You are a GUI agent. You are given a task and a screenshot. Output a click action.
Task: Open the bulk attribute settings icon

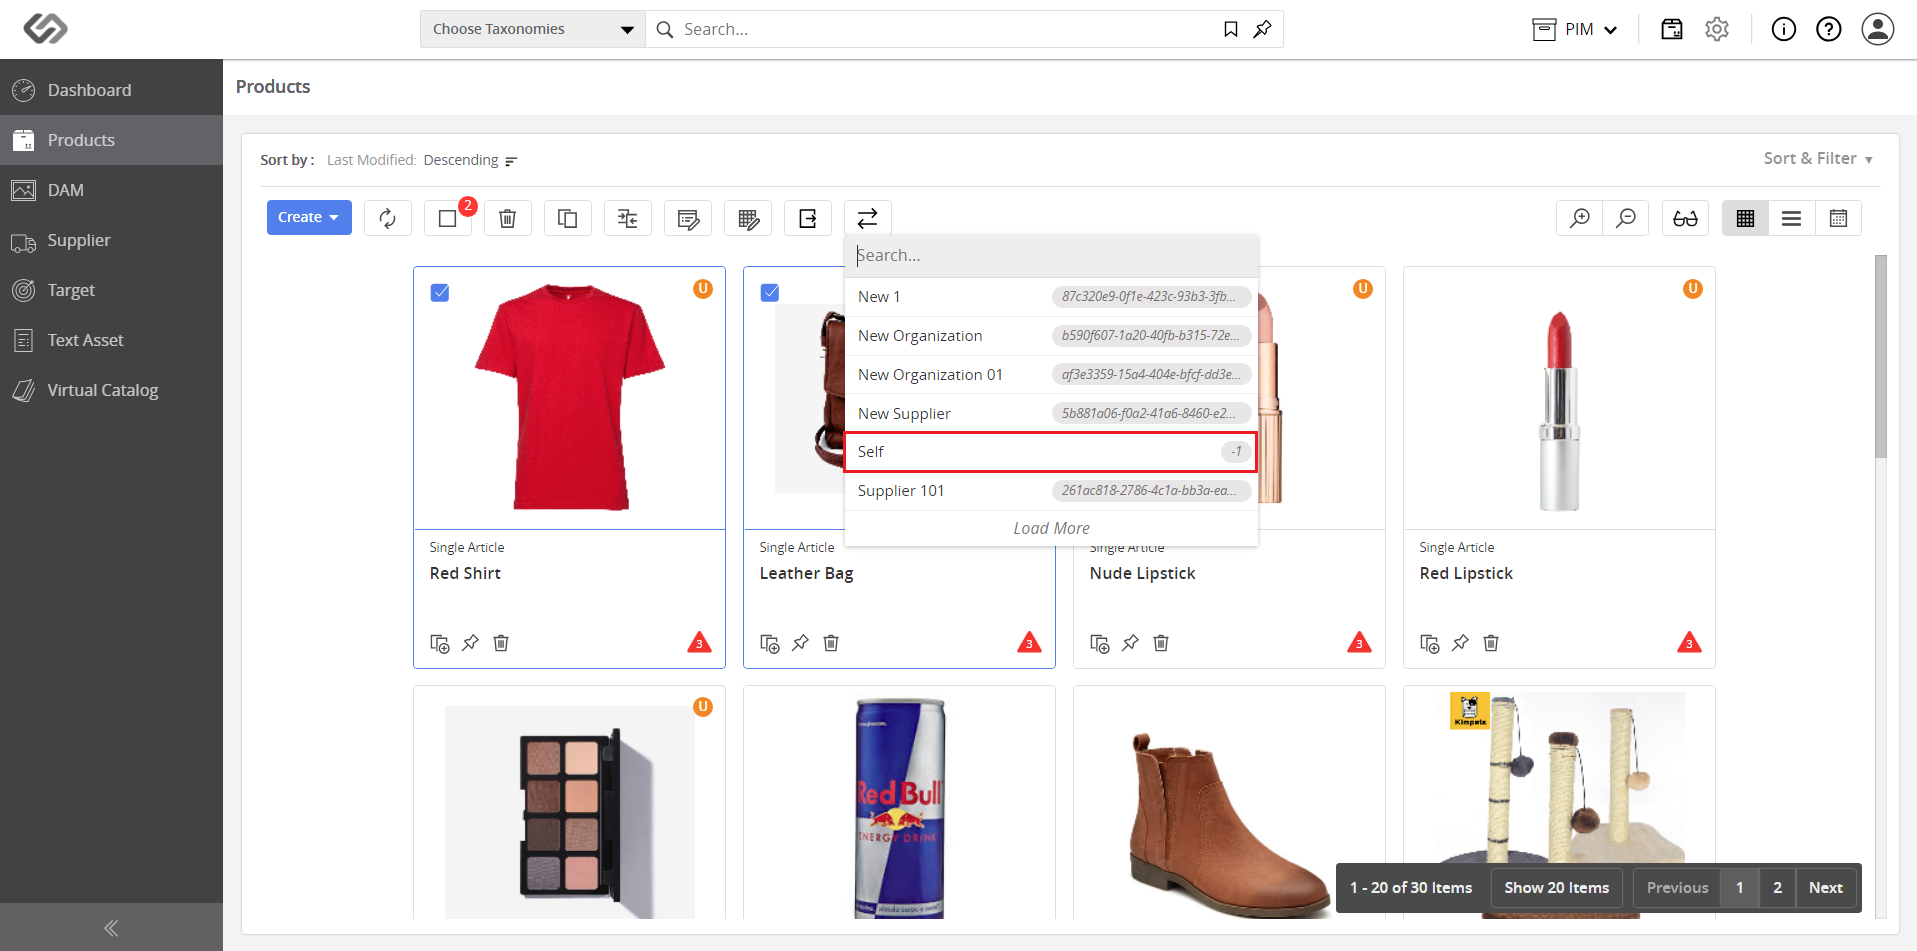tap(628, 218)
